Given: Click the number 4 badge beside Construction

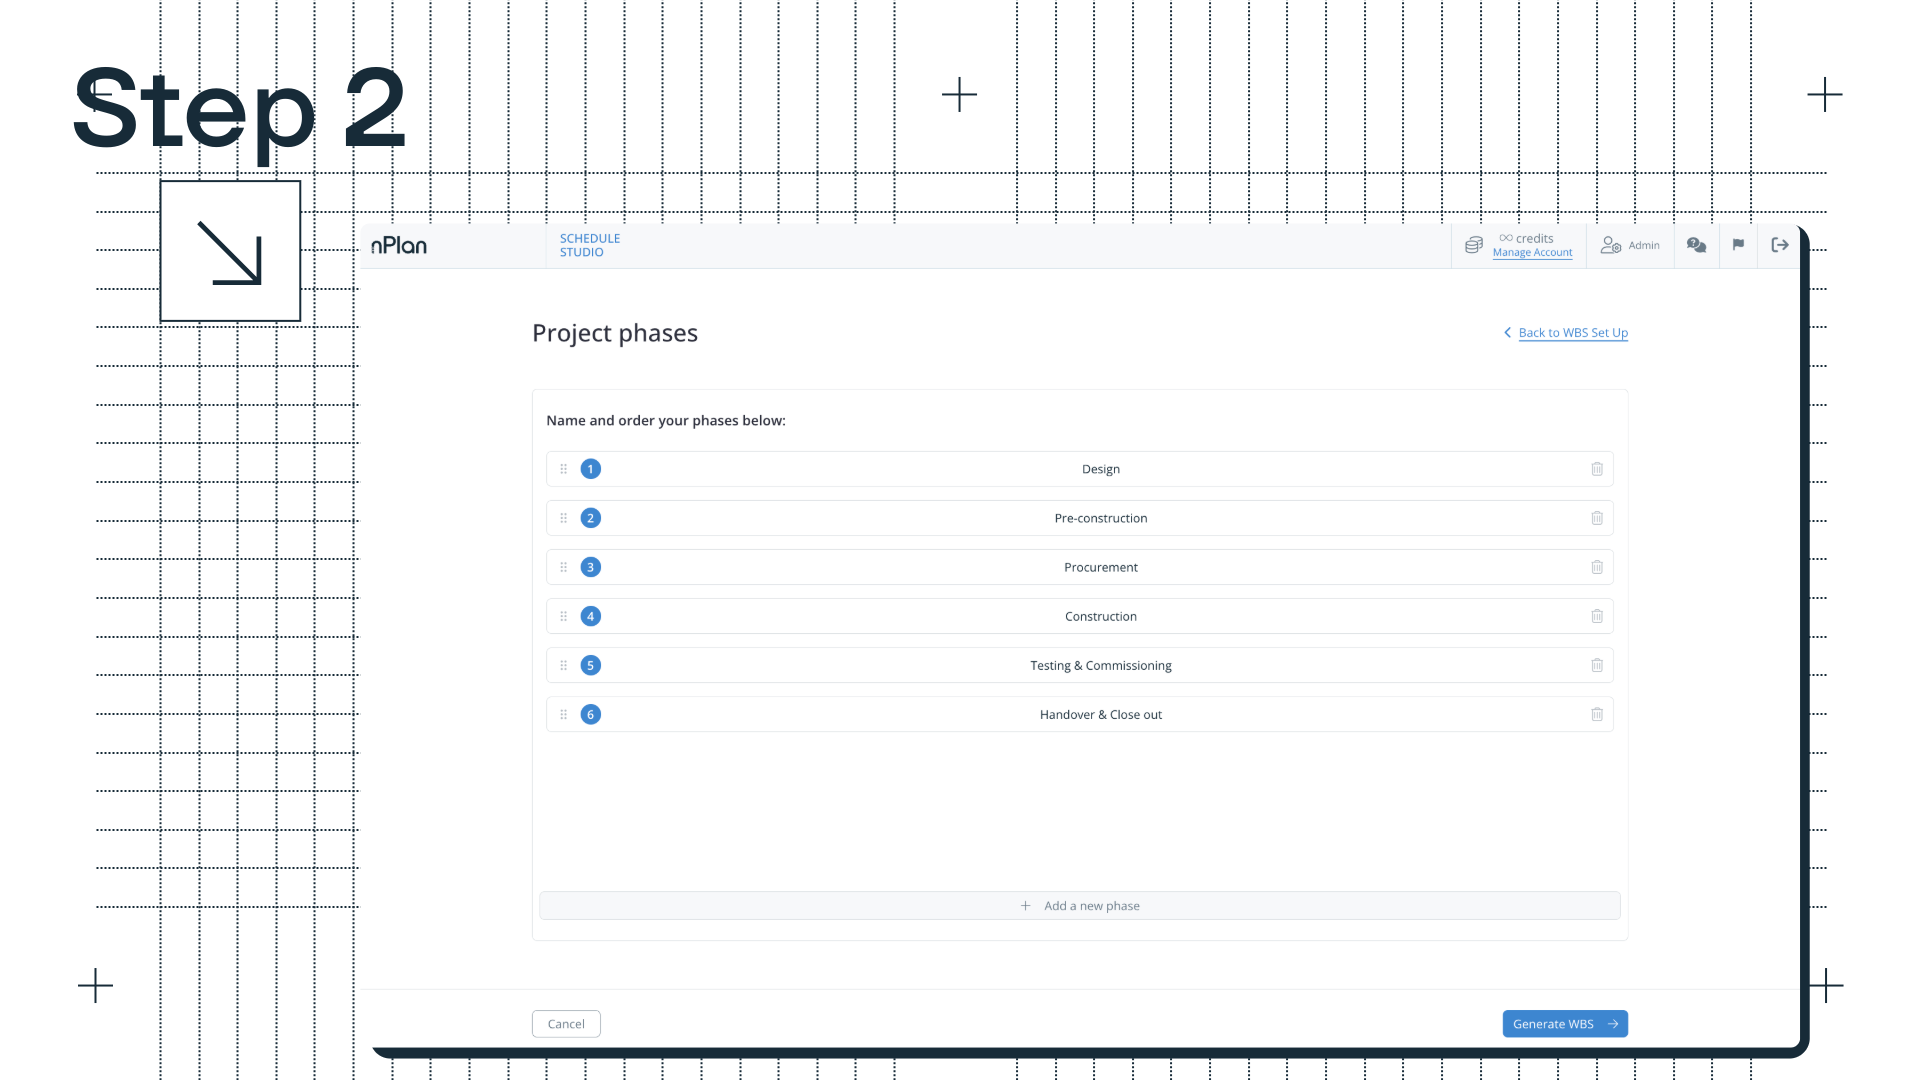Looking at the screenshot, I should pos(590,616).
